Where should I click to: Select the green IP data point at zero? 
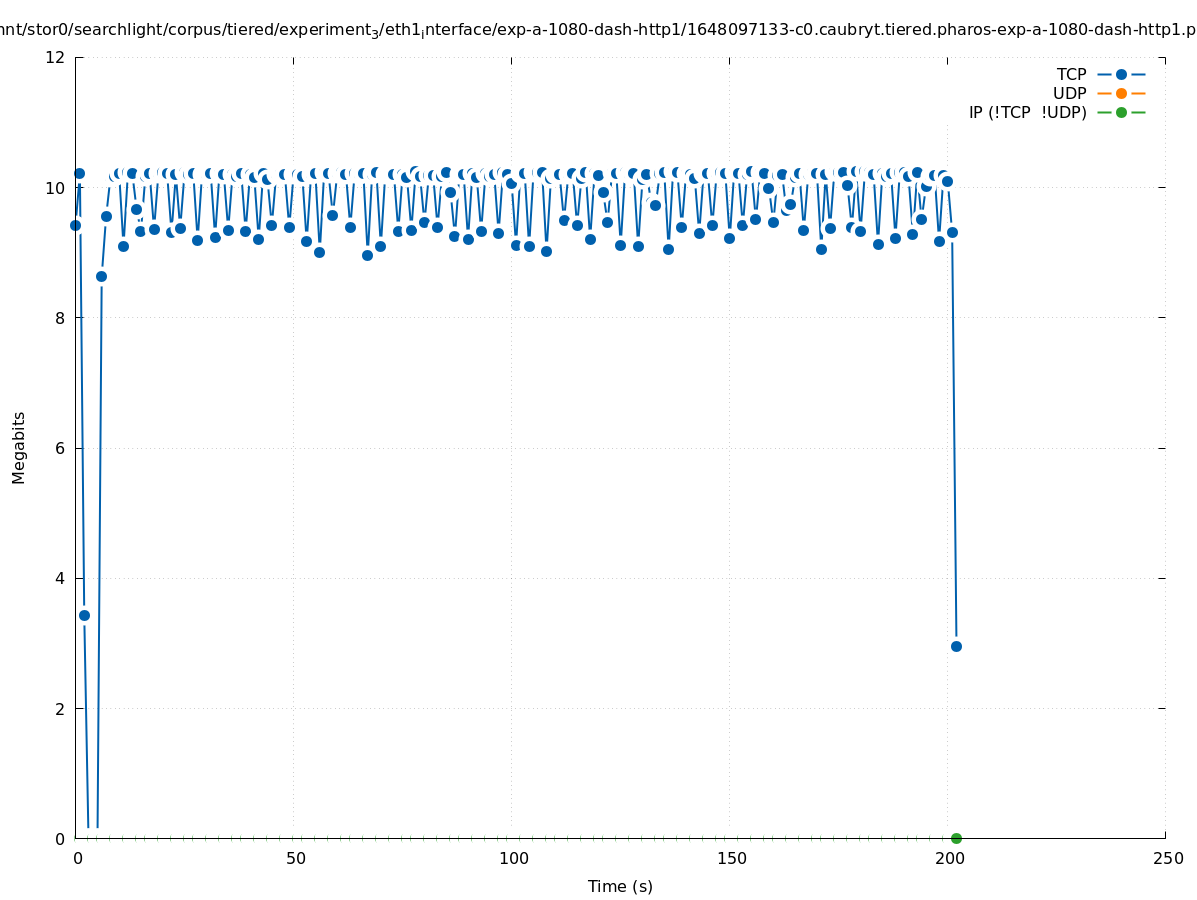tap(956, 838)
